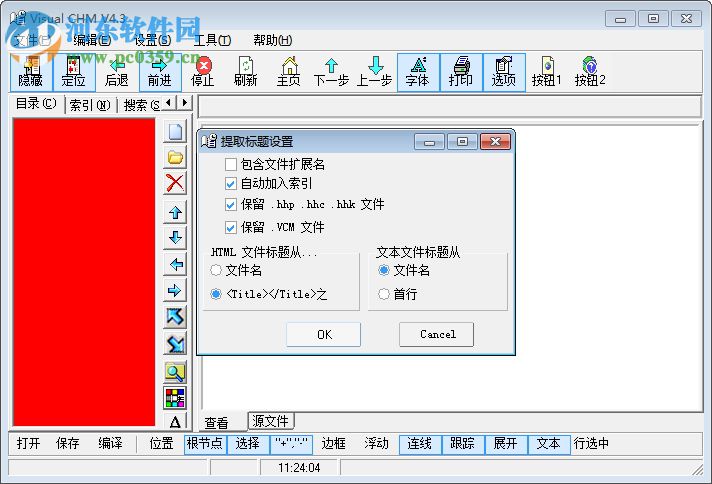712x484 pixels.
Task: Click the 上一步 down-arrow toolbar icon
Action: click(x=375, y=72)
